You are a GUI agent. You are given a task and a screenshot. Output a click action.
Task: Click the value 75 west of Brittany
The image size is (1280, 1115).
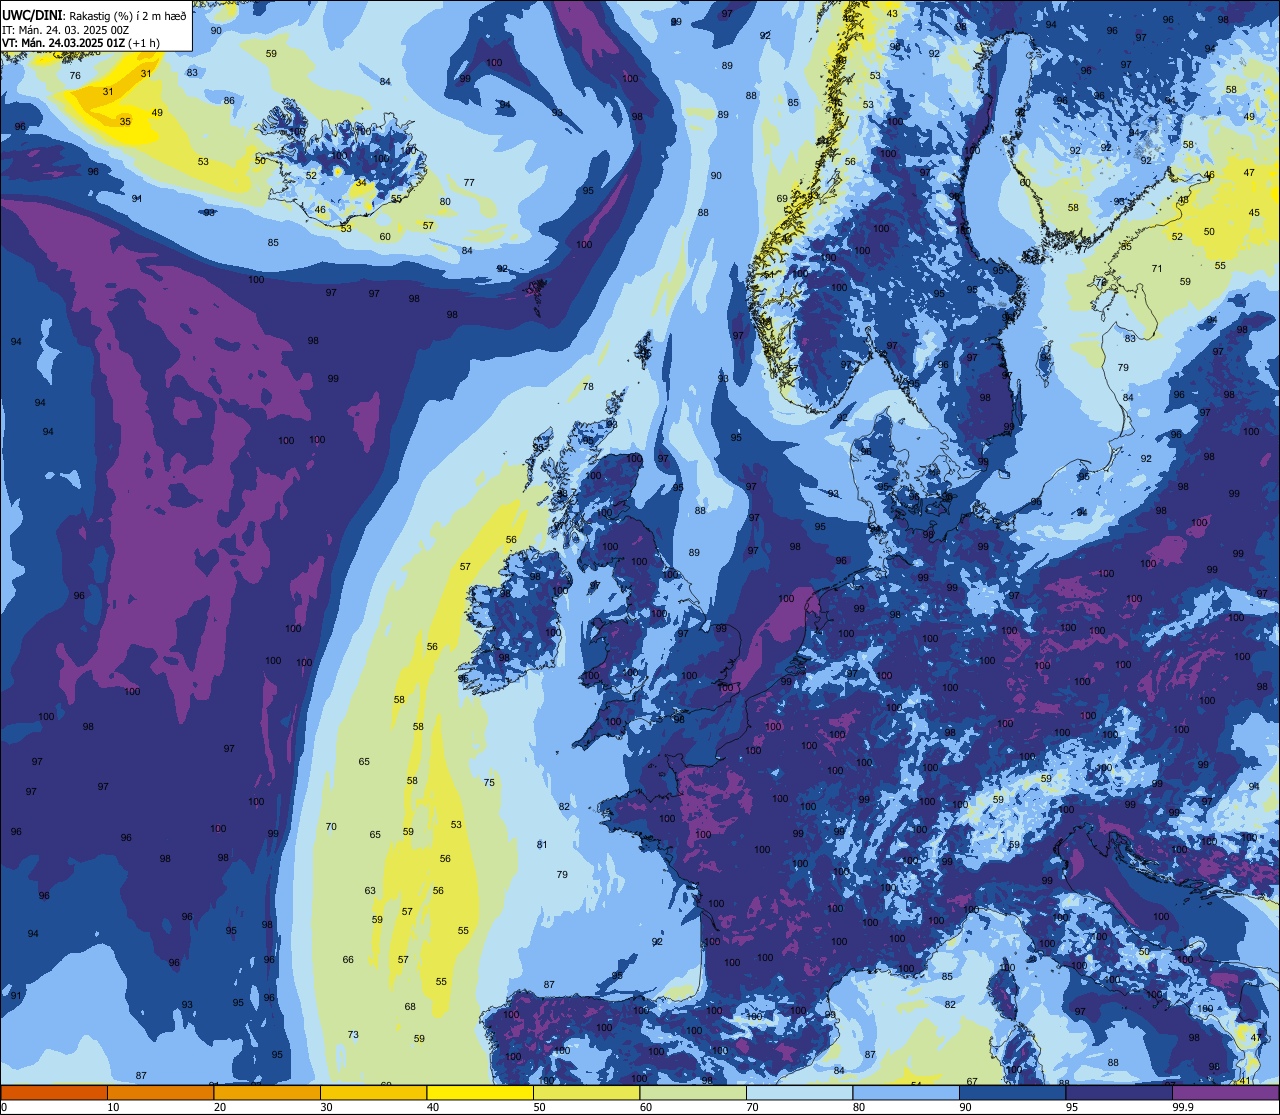tap(489, 783)
